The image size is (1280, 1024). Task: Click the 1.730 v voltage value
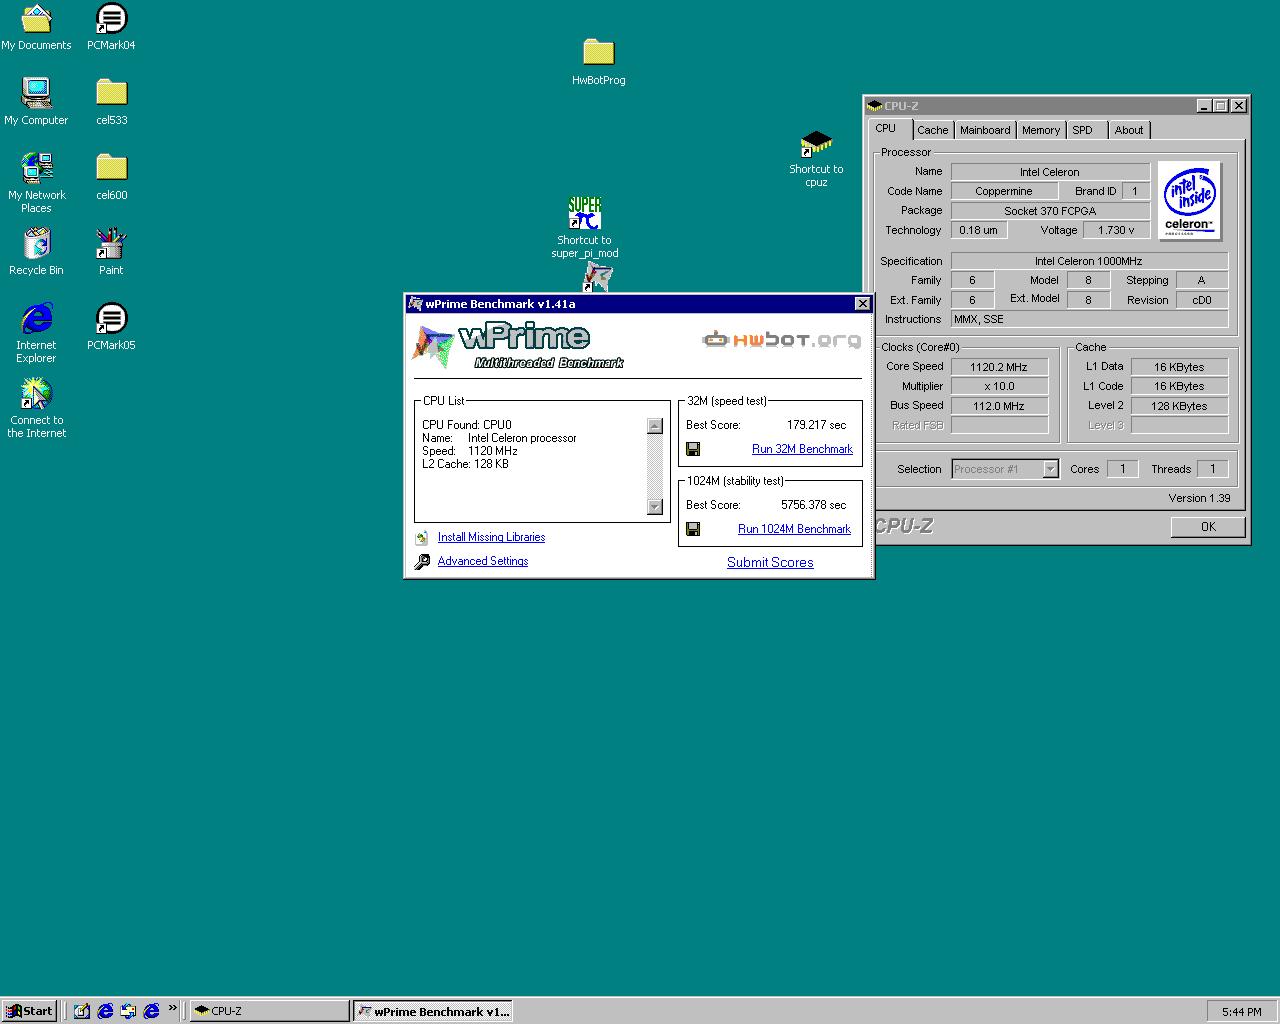tap(1116, 230)
